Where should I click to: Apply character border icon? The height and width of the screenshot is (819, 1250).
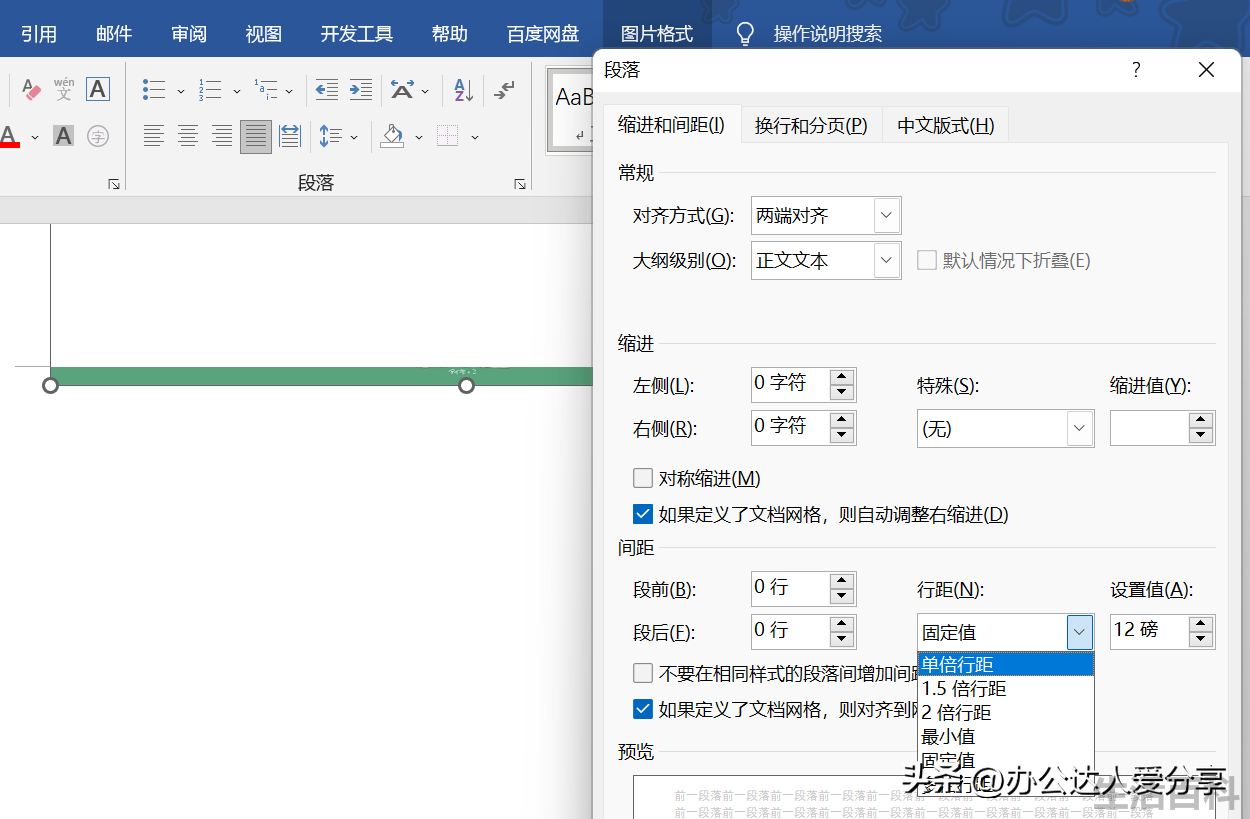click(x=97, y=89)
